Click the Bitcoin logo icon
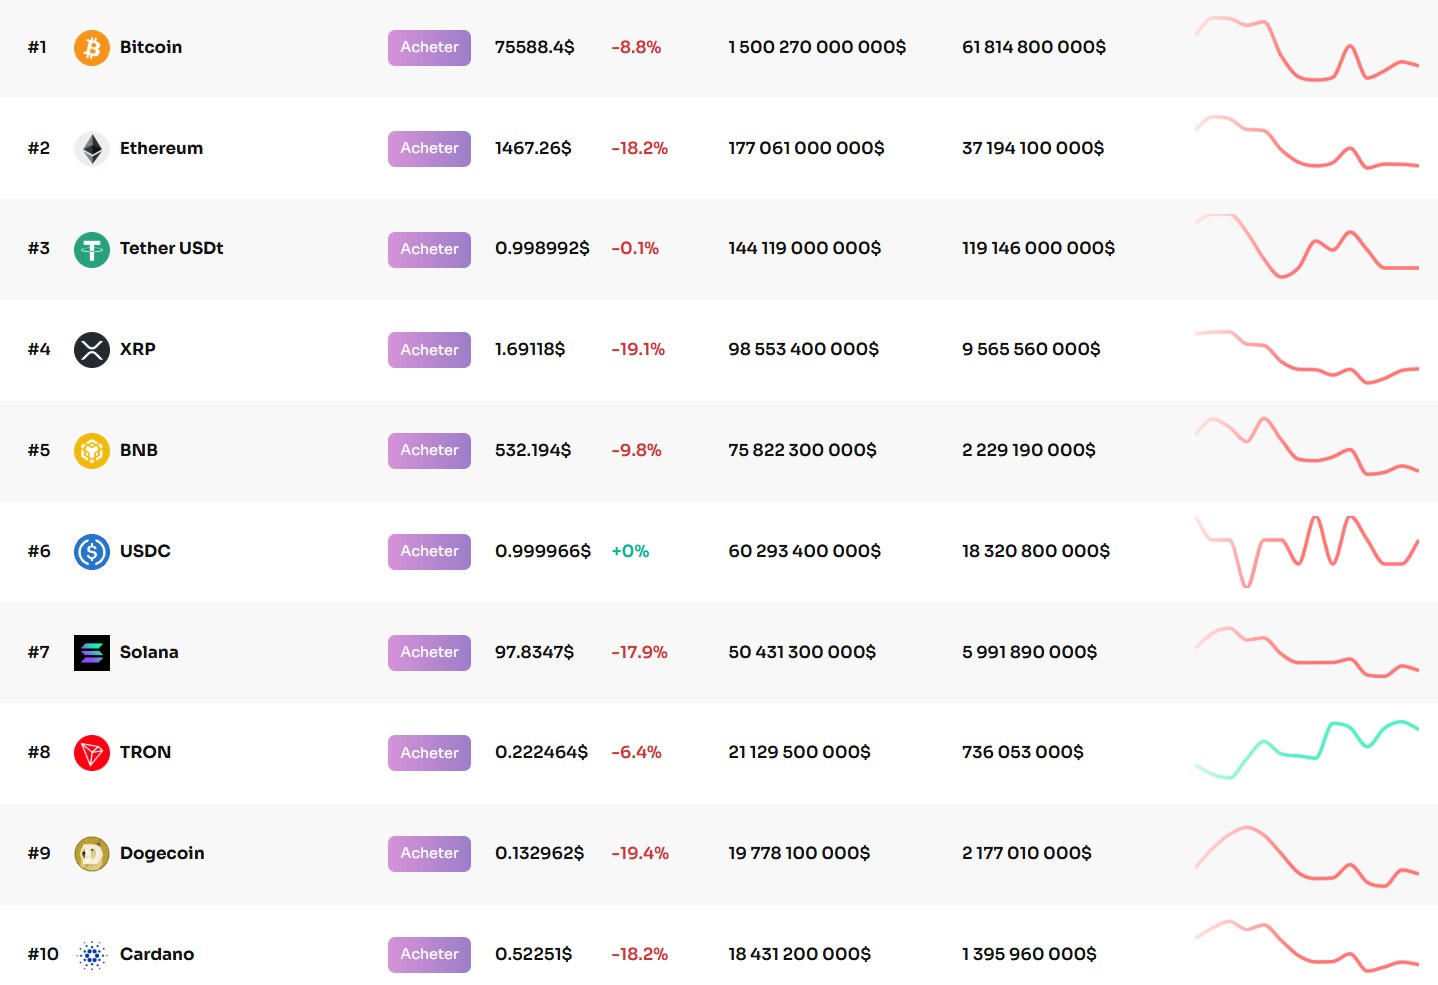The height and width of the screenshot is (985, 1438). pos(91,47)
